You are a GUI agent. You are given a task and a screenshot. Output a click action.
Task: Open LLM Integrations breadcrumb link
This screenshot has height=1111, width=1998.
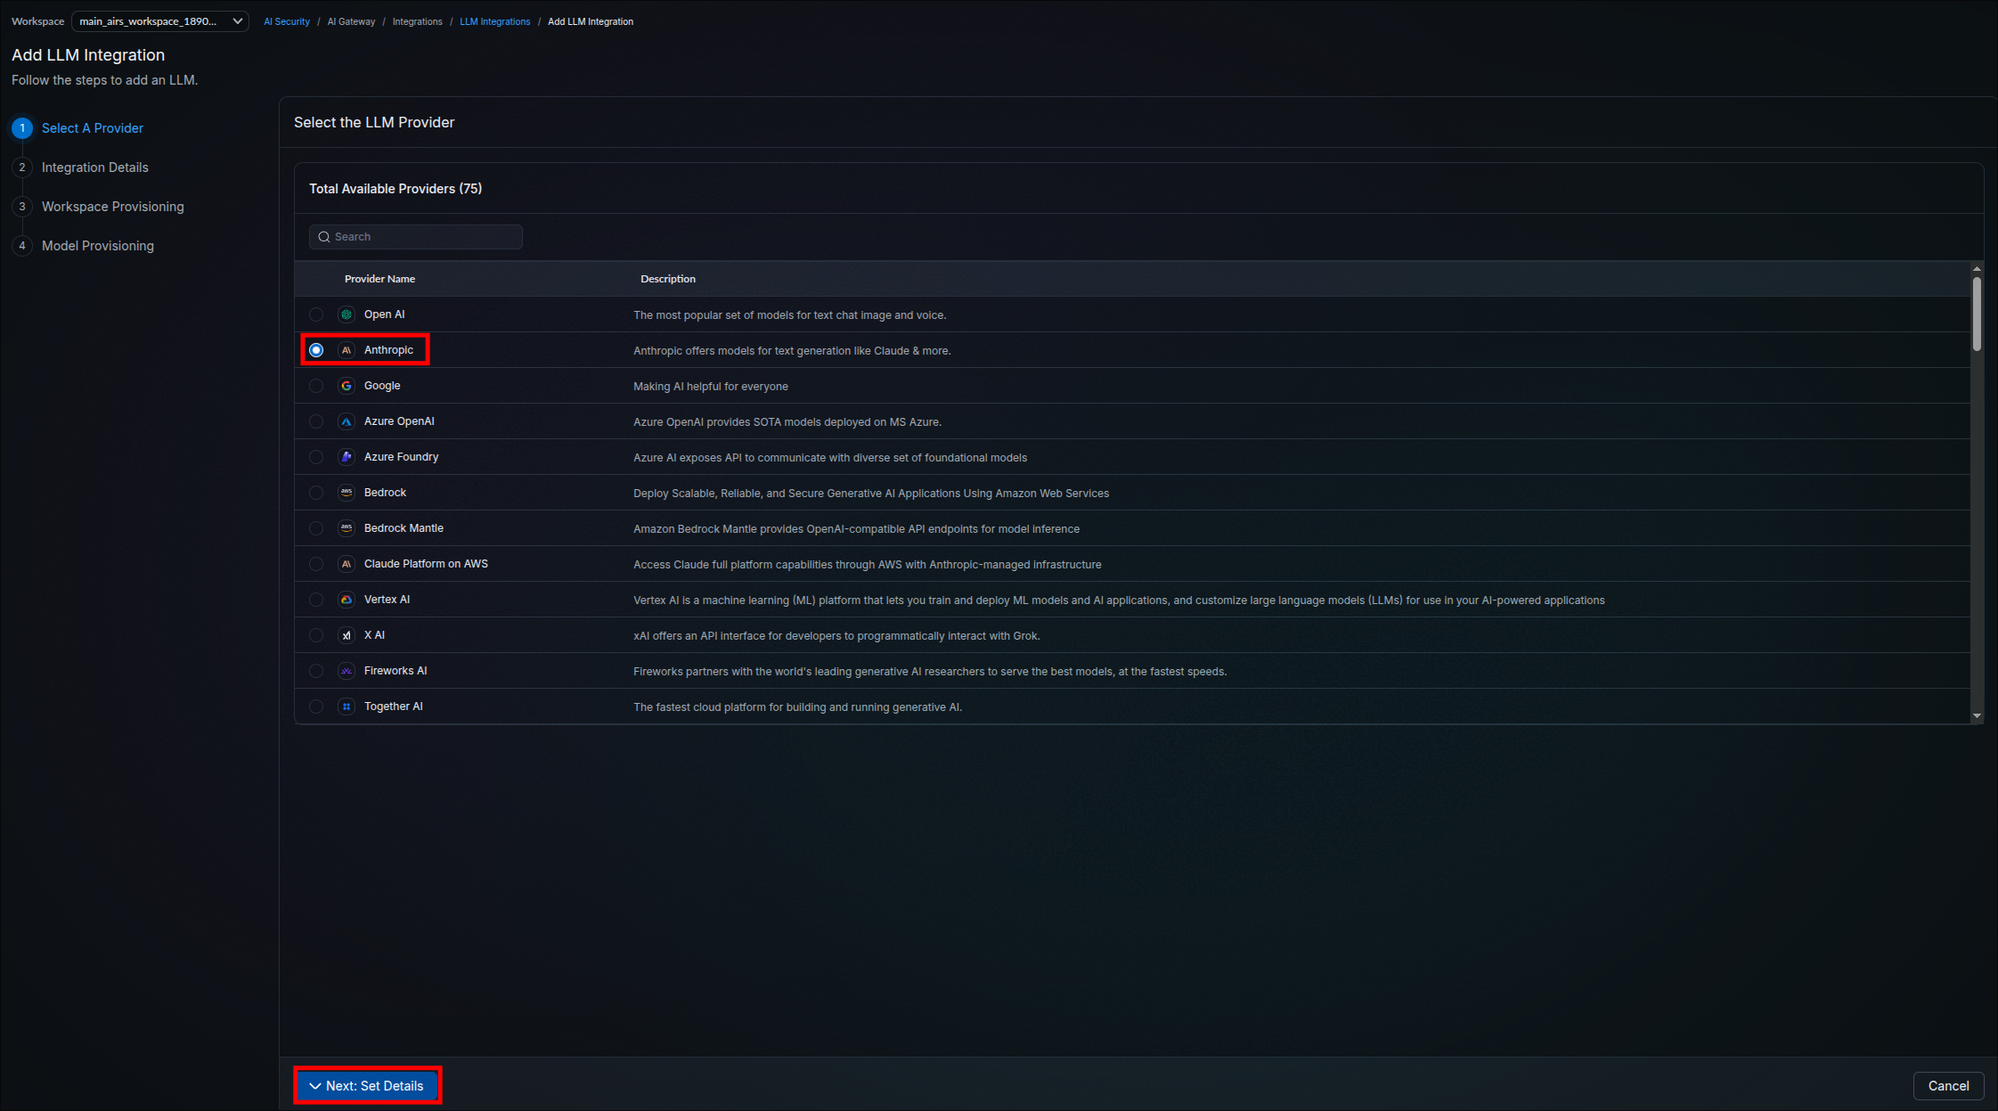(495, 21)
